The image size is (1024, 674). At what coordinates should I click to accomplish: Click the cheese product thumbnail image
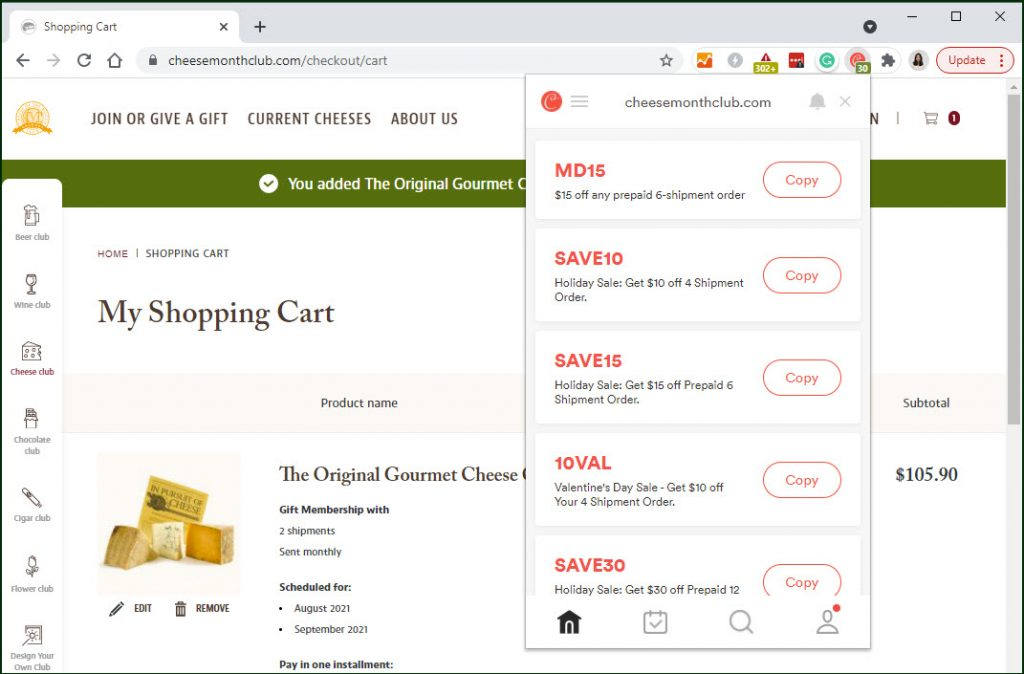tap(169, 524)
